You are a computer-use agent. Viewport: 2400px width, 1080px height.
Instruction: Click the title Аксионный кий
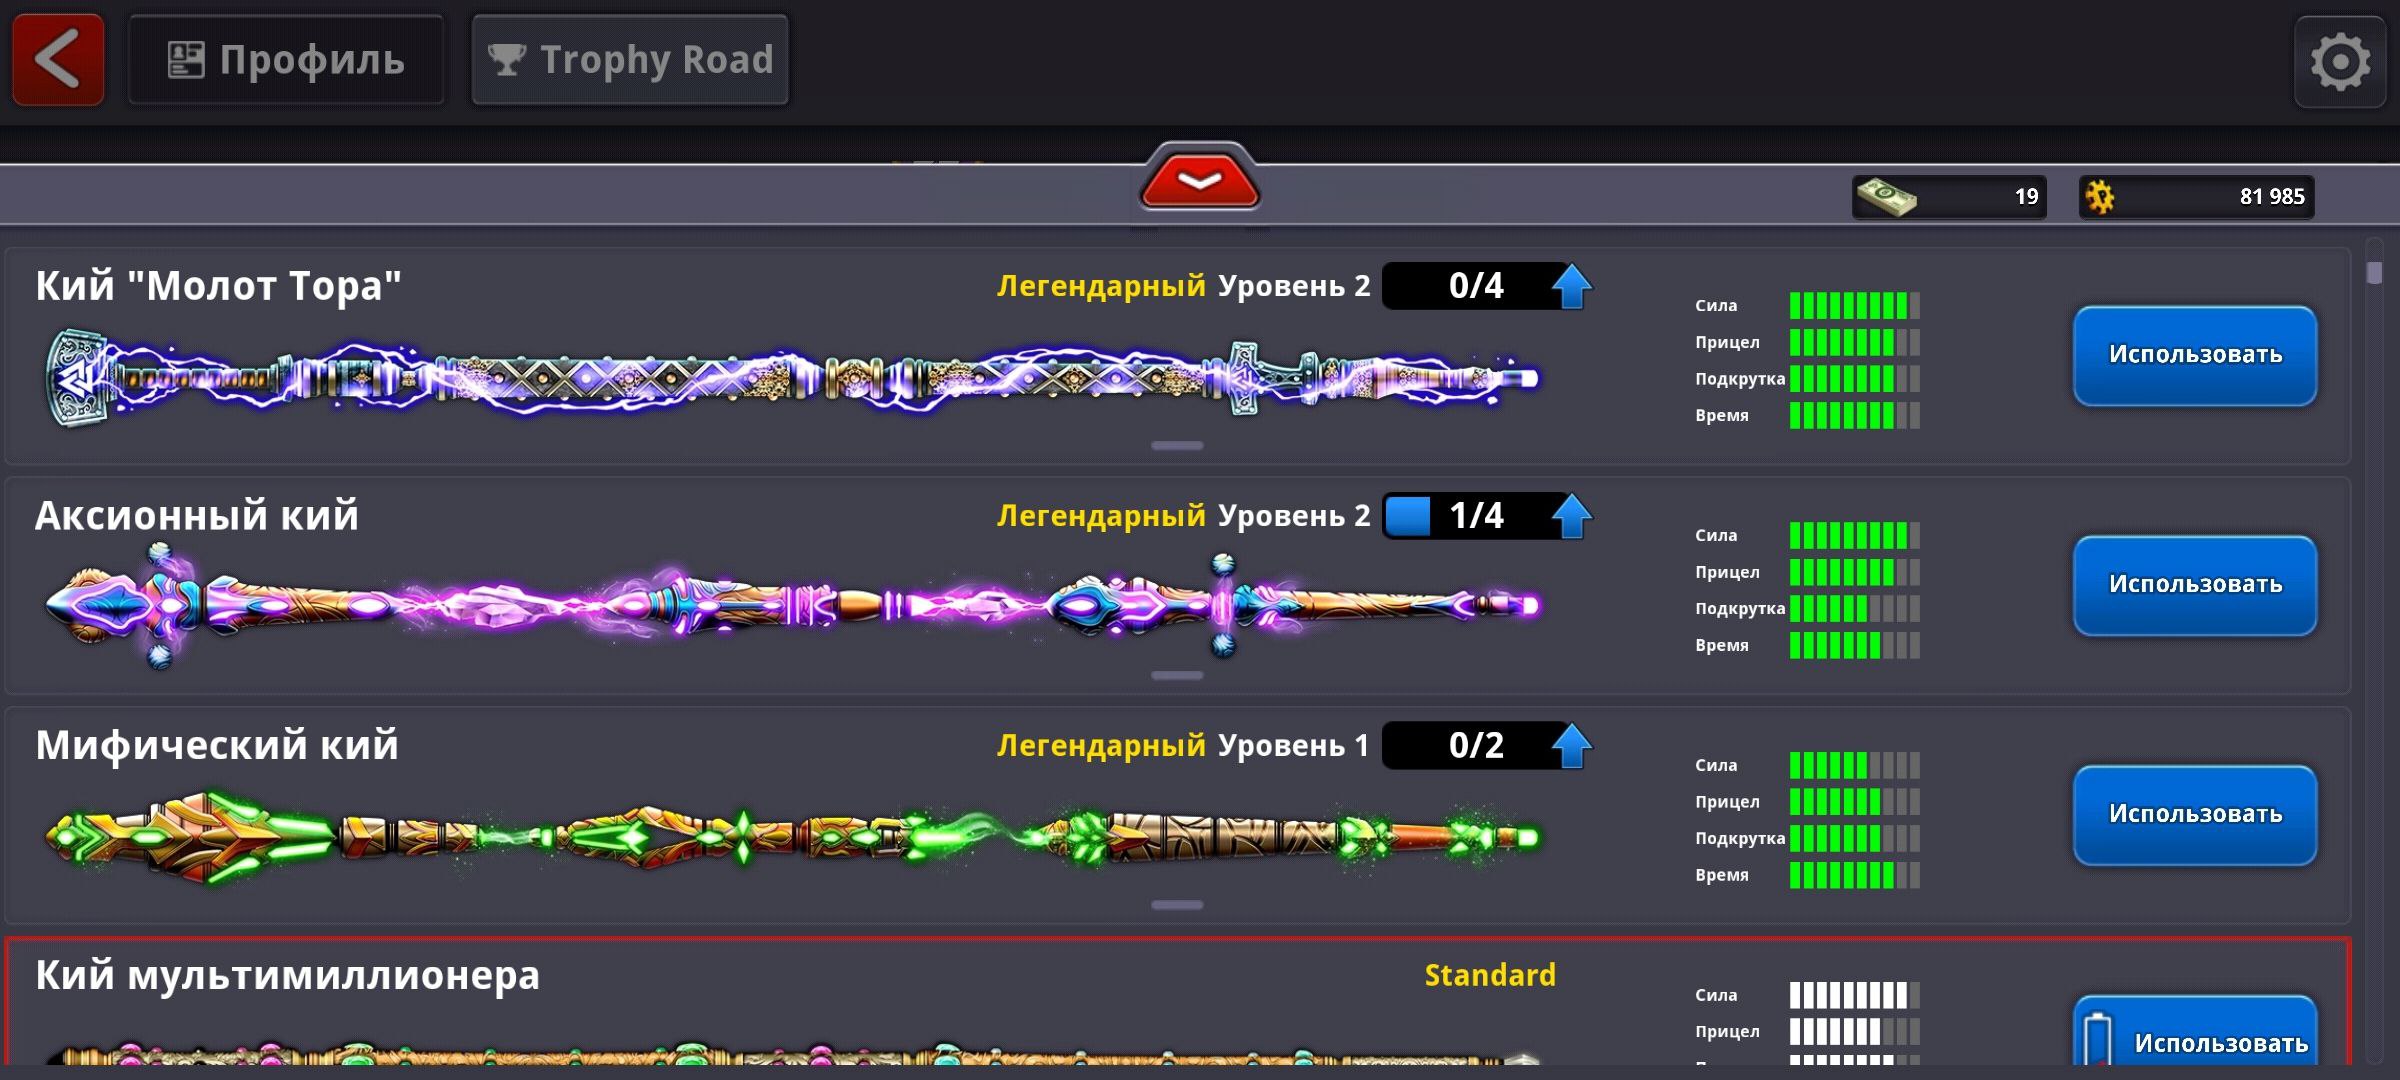click(x=197, y=516)
